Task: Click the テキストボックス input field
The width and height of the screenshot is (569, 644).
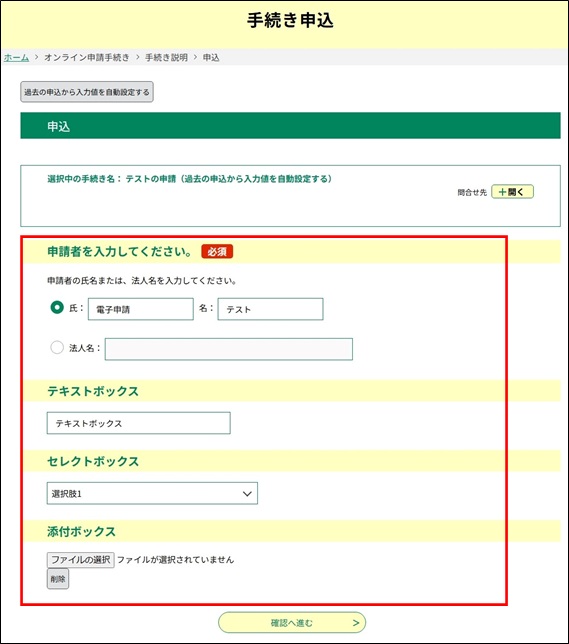Action: pos(138,423)
